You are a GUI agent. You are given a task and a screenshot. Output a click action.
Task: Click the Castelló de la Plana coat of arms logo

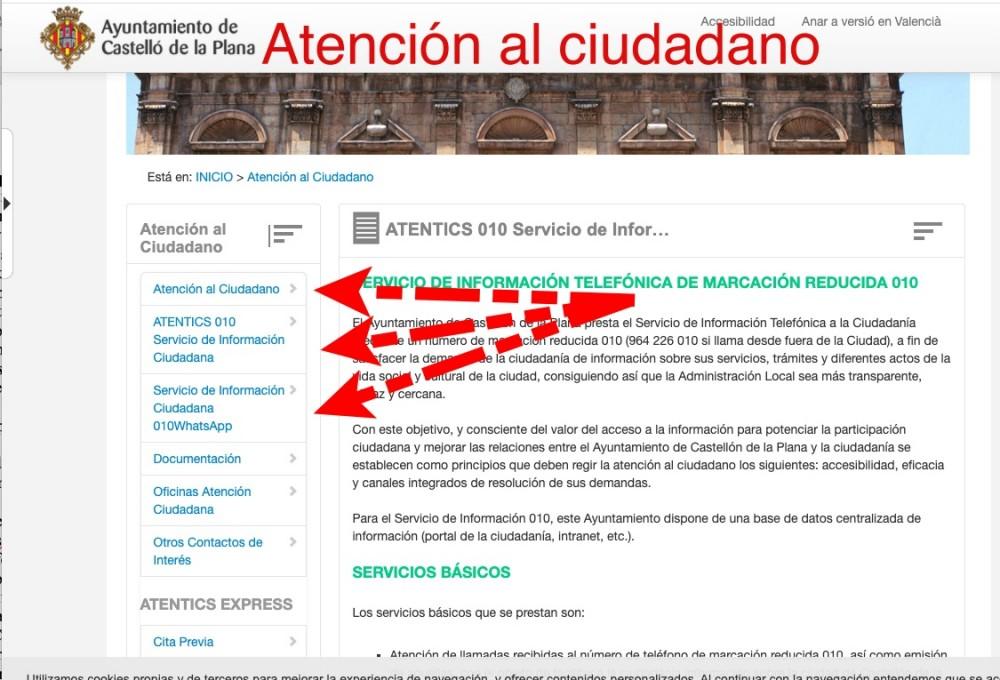click(67, 37)
